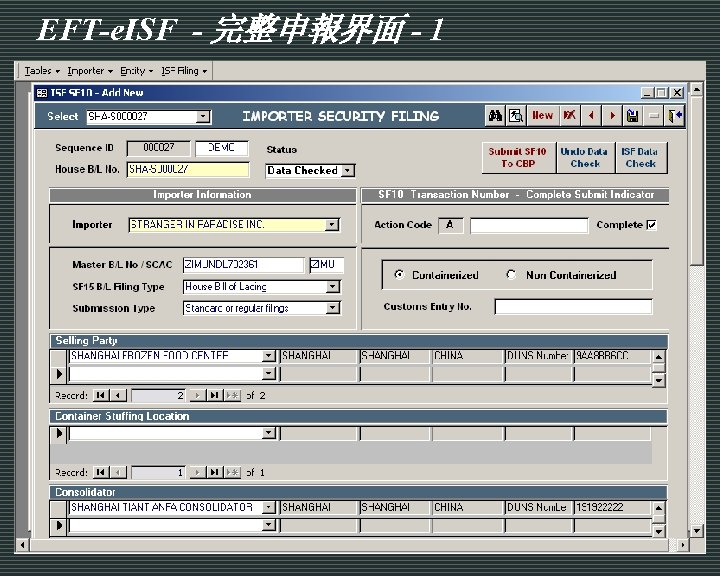The image size is (720, 576).
Task: Expand the Submission Type dropdown
Action: pyautogui.click(x=332, y=308)
